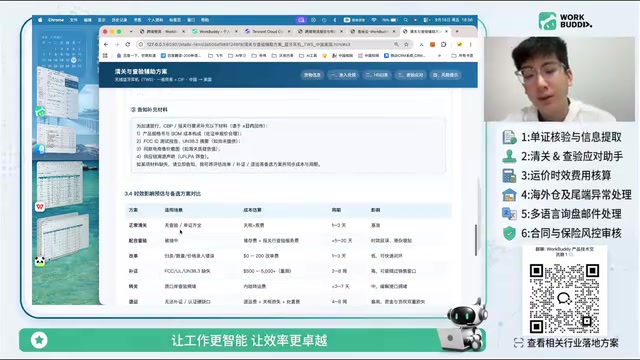Open the Chrome extensions puzzle icon

(x=444, y=44)
